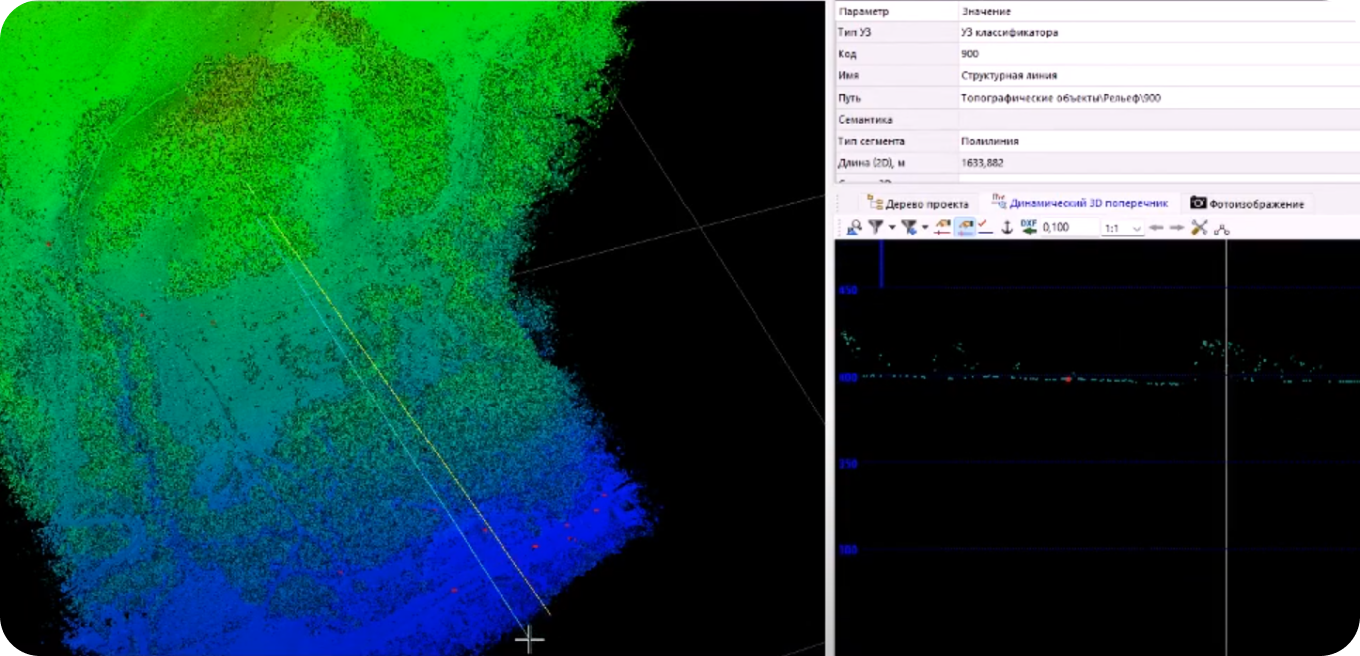Click the red point in the cross-section profile

click(x=1069, y=379)
